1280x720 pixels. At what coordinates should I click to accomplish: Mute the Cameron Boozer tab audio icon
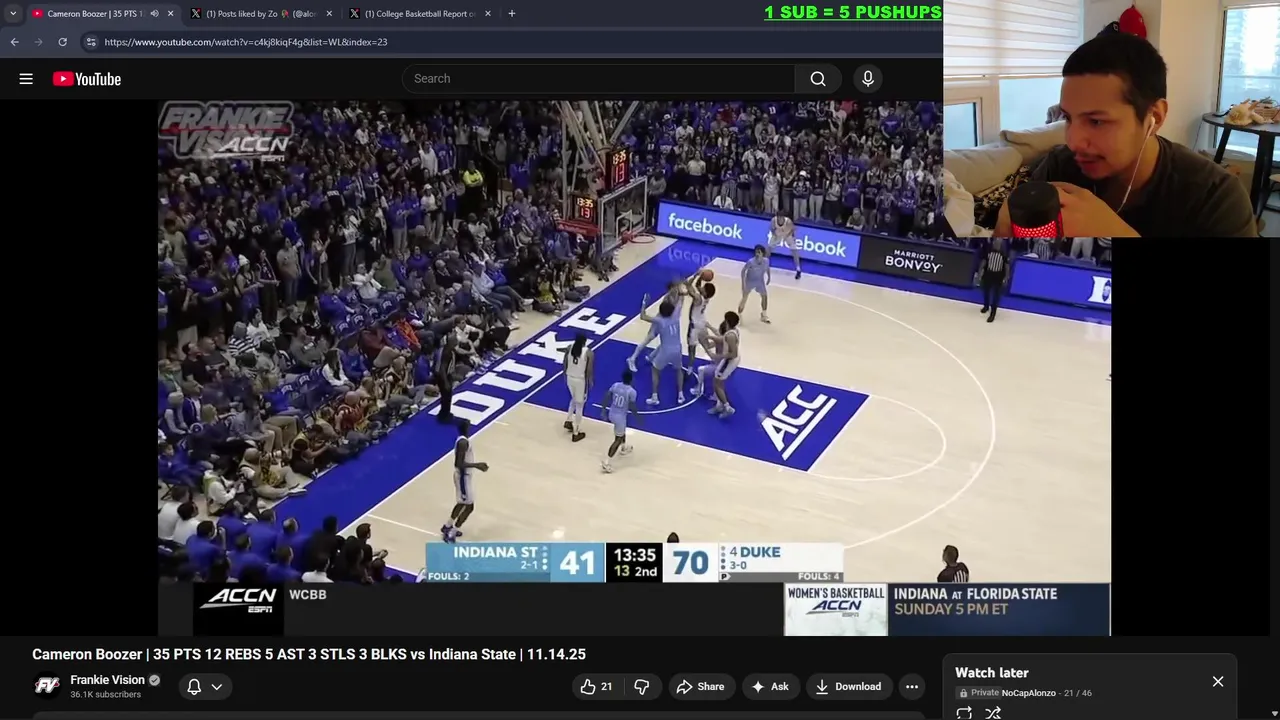(x=154, y=14)
